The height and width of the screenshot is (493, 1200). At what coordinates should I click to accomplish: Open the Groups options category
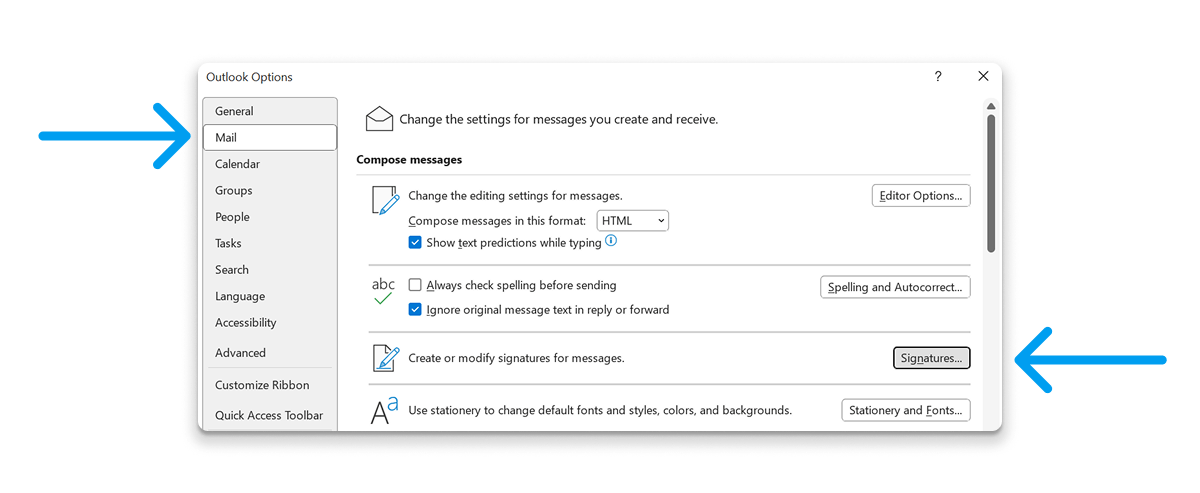[269, 190]
